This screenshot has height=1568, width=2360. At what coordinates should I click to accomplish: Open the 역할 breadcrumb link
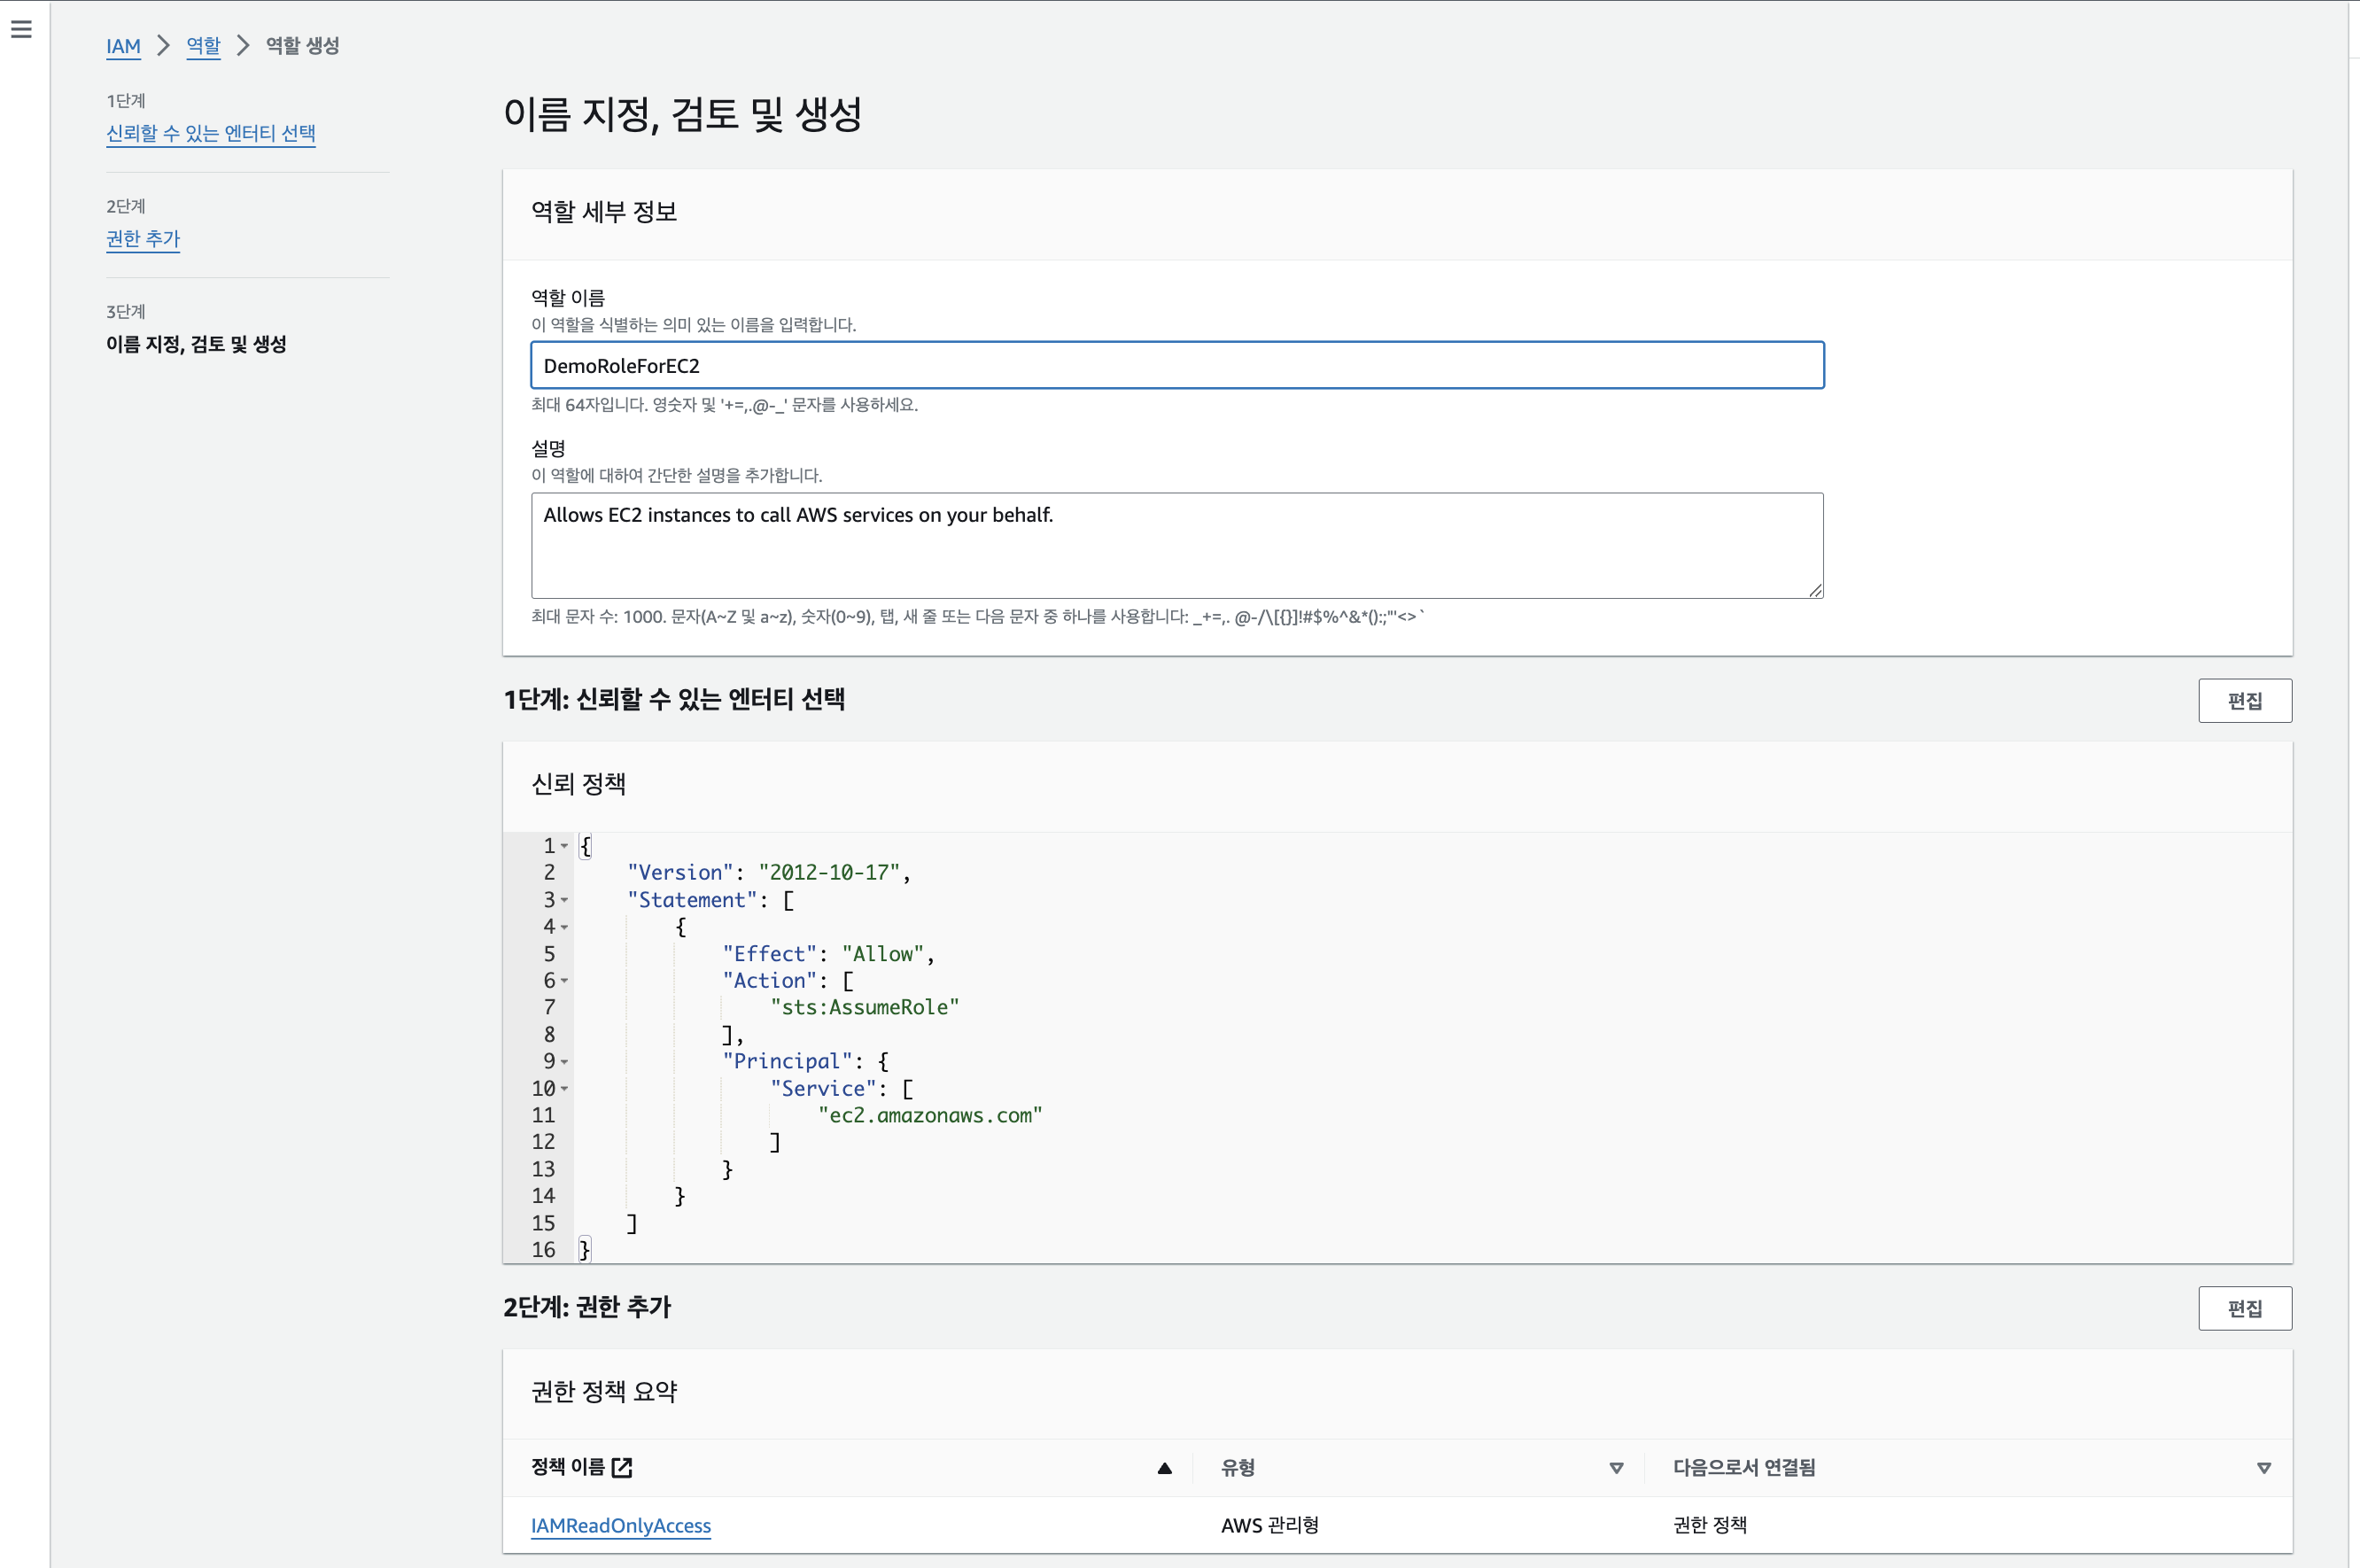203,46
